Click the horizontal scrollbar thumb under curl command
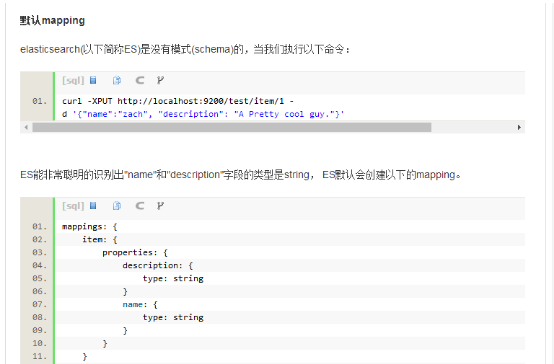Screen dimensions: 554x364 tap(232, 127)
